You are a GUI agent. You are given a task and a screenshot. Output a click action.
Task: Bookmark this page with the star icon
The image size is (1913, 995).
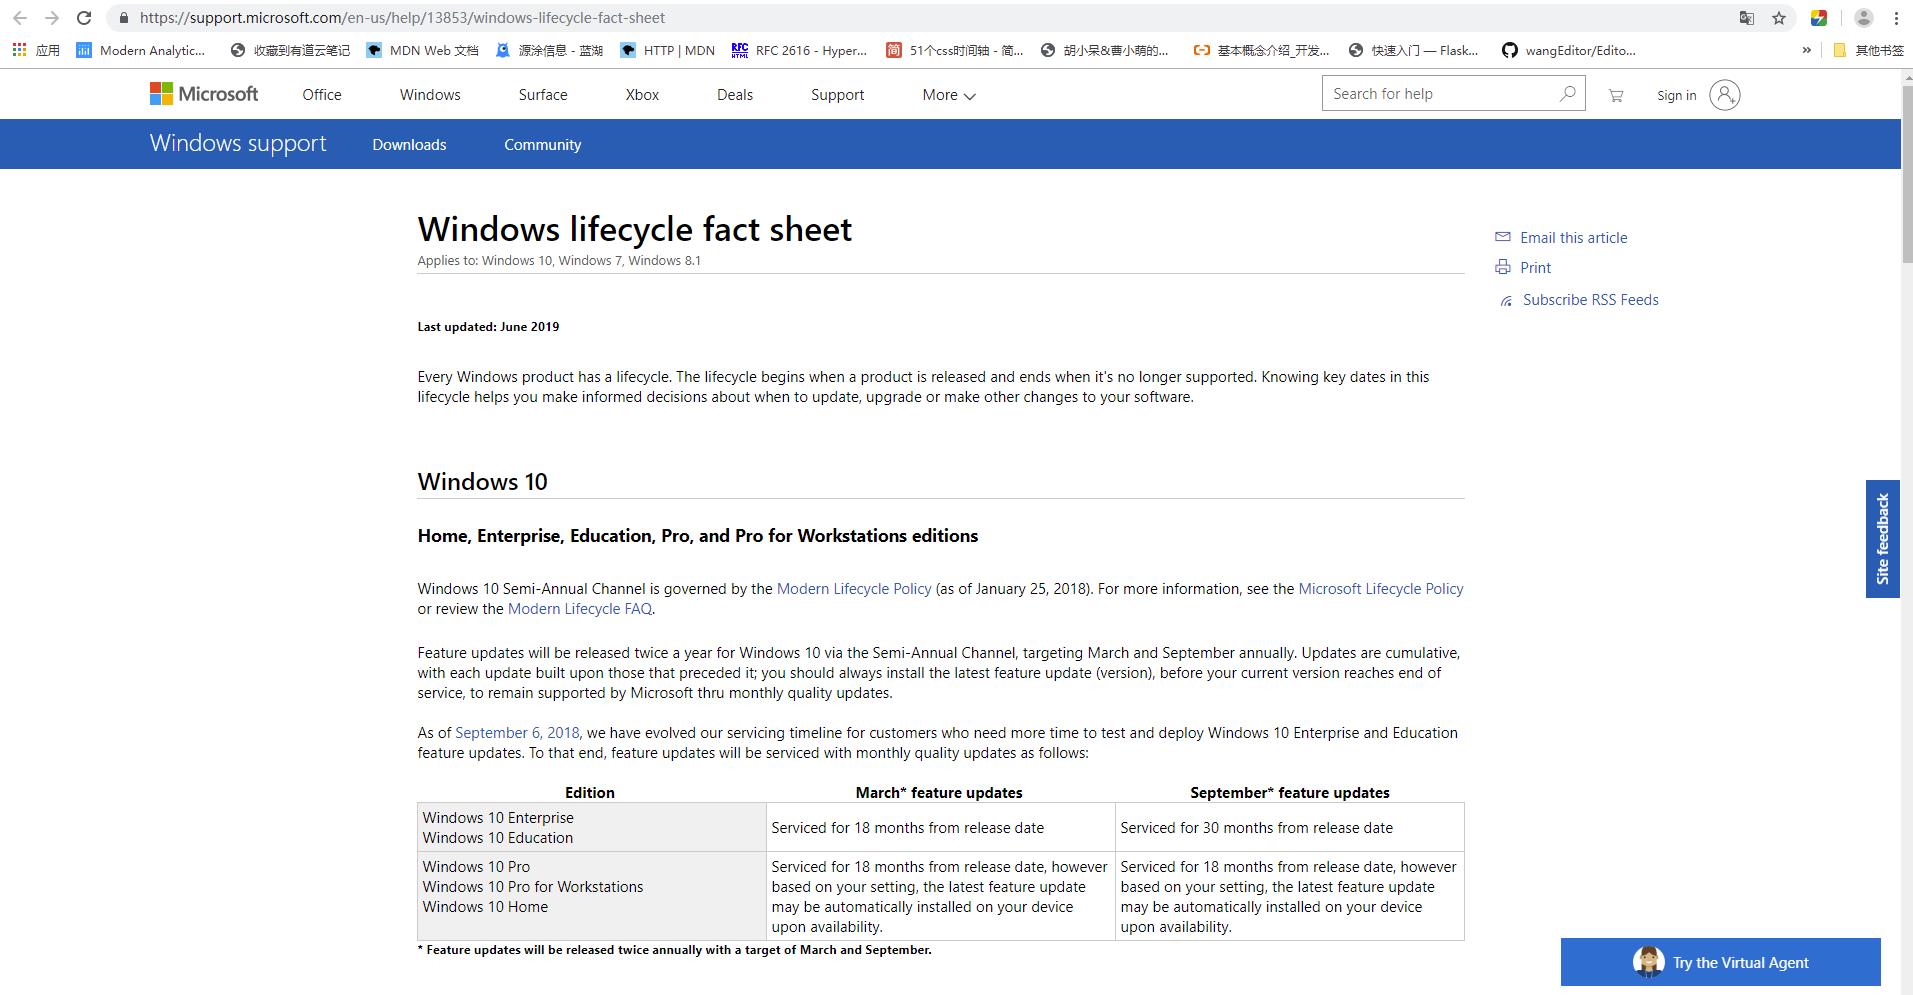pos(1779,18)
